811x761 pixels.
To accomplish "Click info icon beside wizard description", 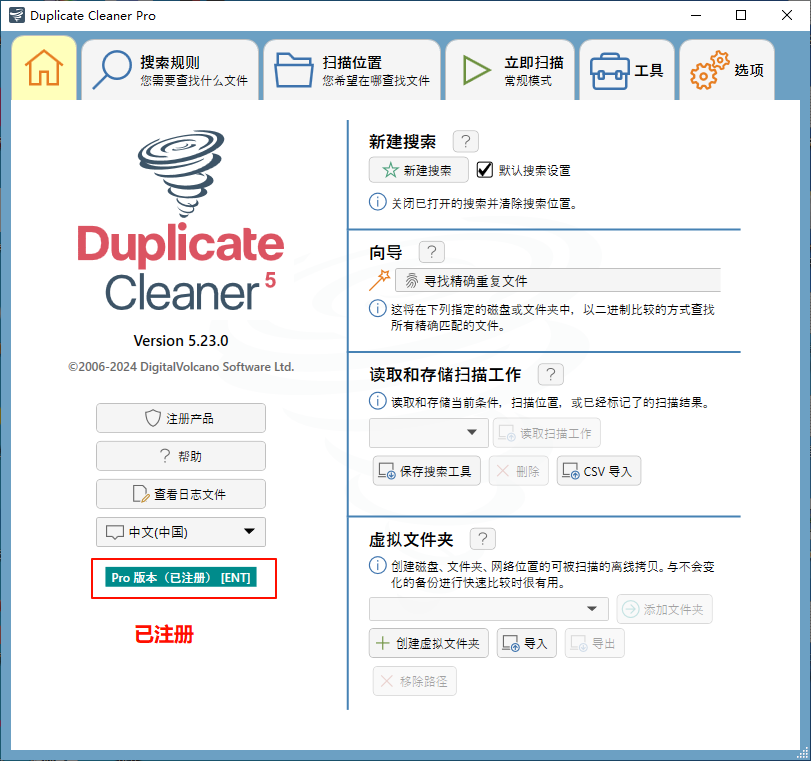I will 378,308.
